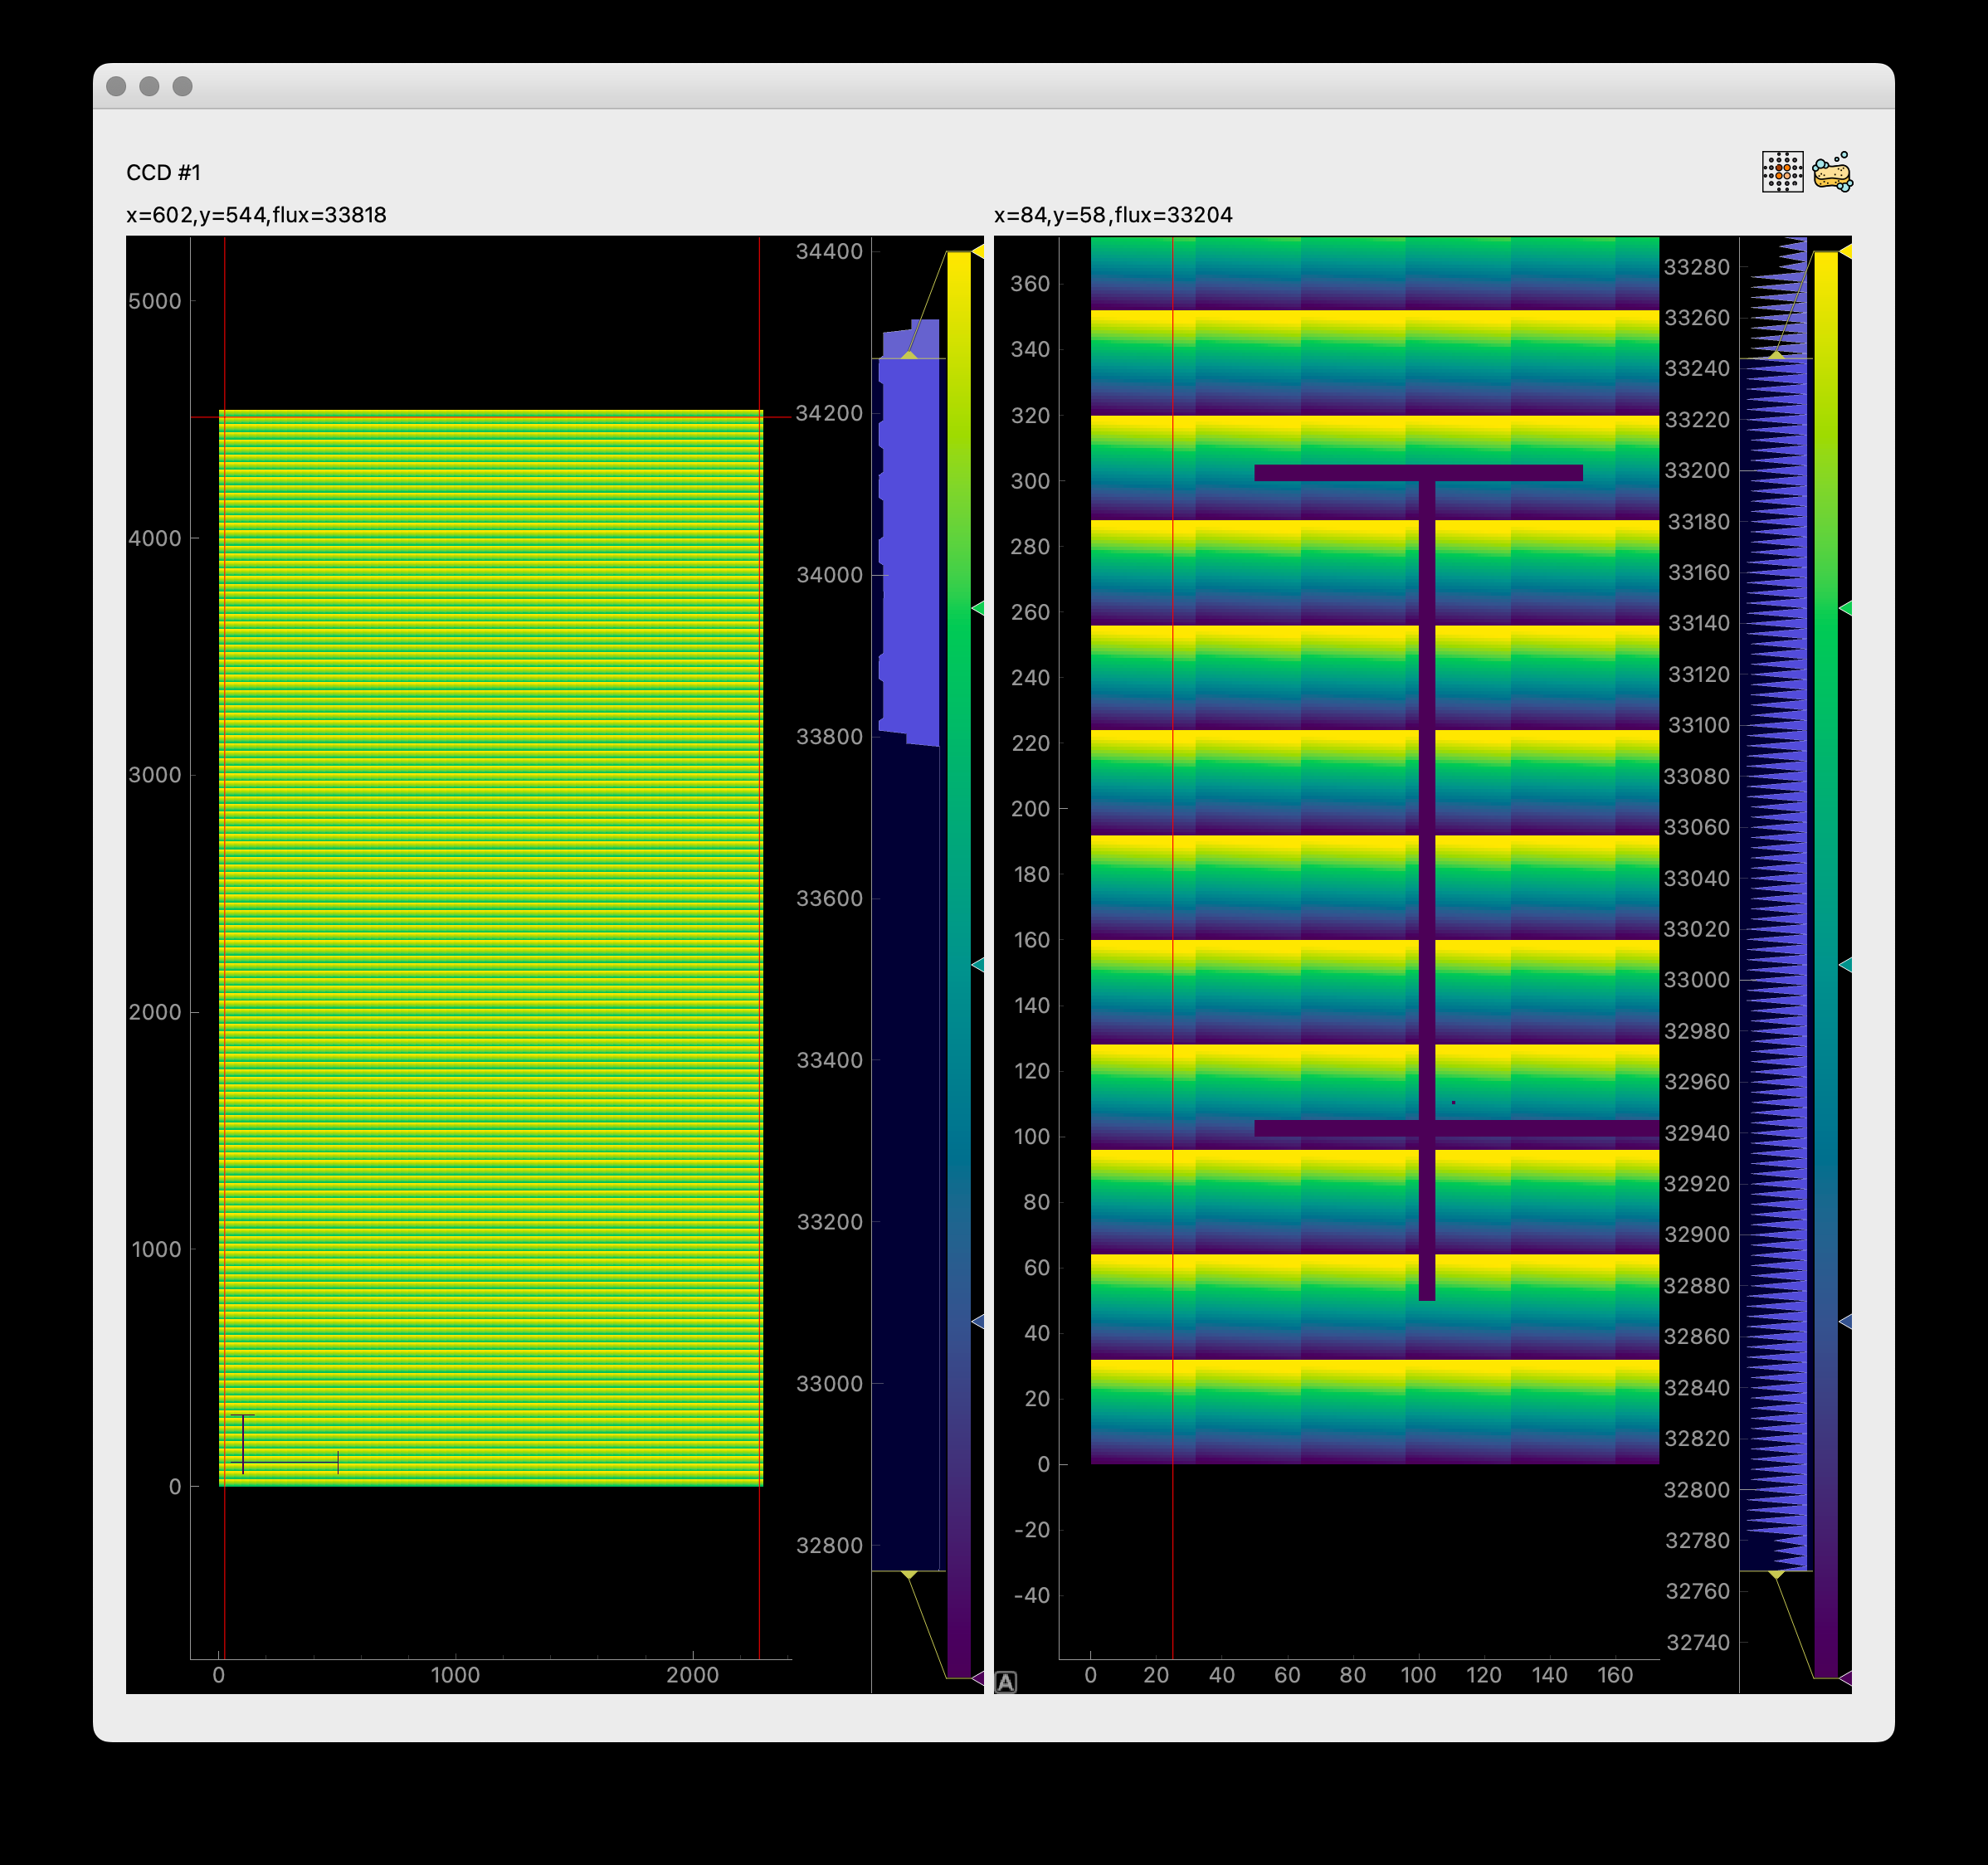1988x1865 pixels.
Task: Select the teal middle tick on left colorbar
Action: click(x=978, y=964)
